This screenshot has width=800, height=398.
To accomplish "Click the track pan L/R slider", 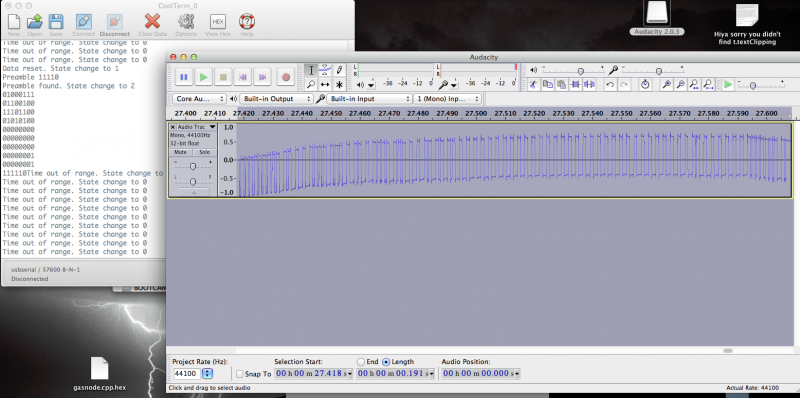I will coord(193,181).
